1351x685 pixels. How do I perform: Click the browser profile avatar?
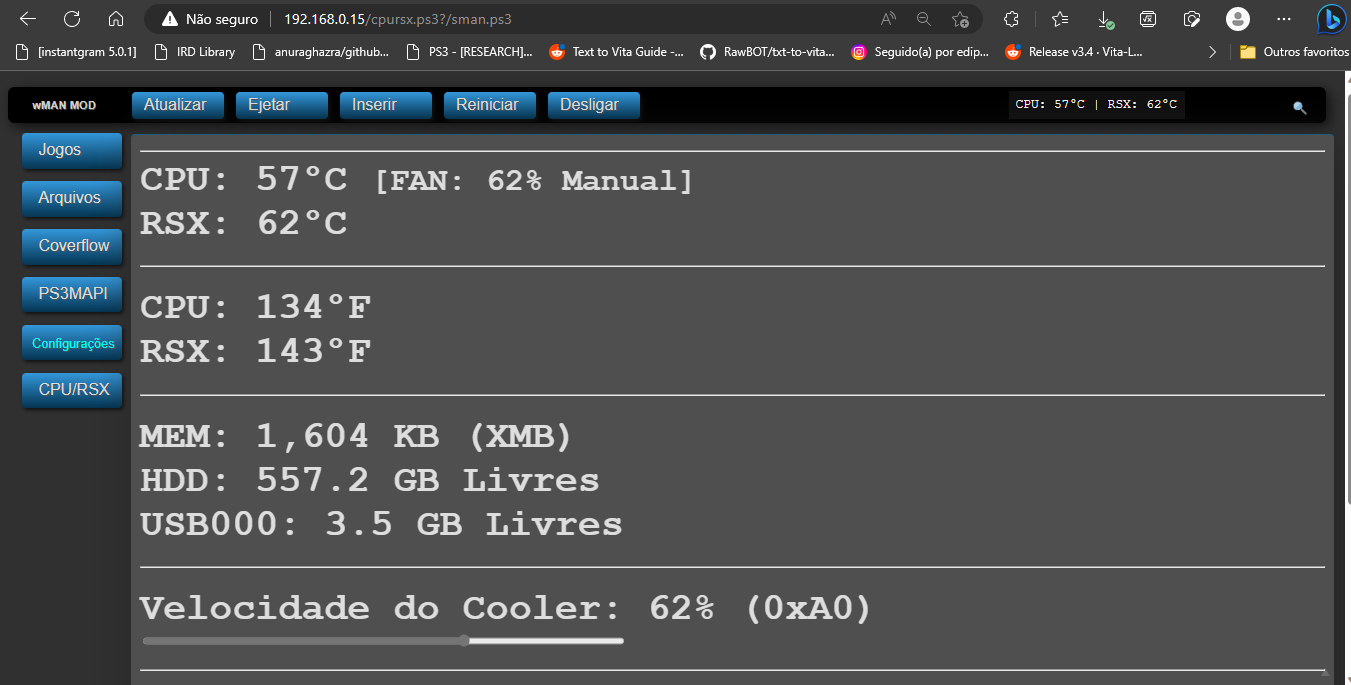1237,18
